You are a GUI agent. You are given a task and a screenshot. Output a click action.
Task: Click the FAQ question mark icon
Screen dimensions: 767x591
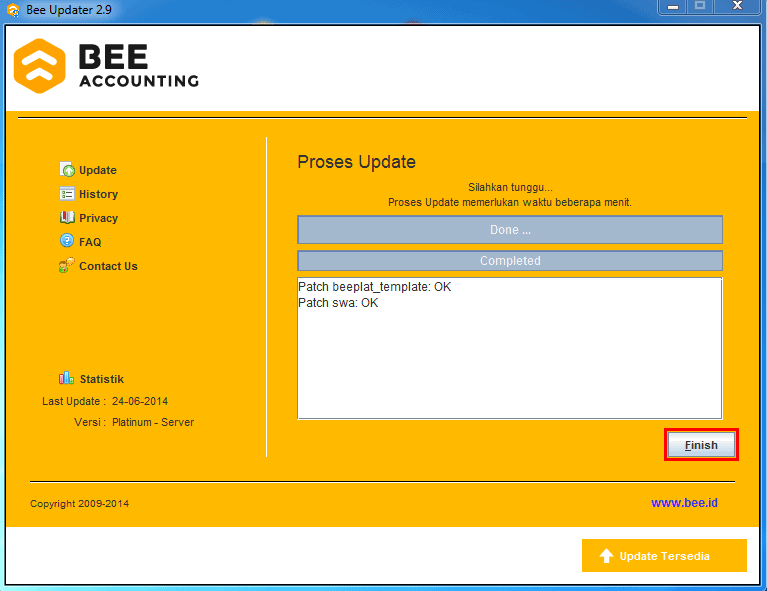tap(67, 241)
